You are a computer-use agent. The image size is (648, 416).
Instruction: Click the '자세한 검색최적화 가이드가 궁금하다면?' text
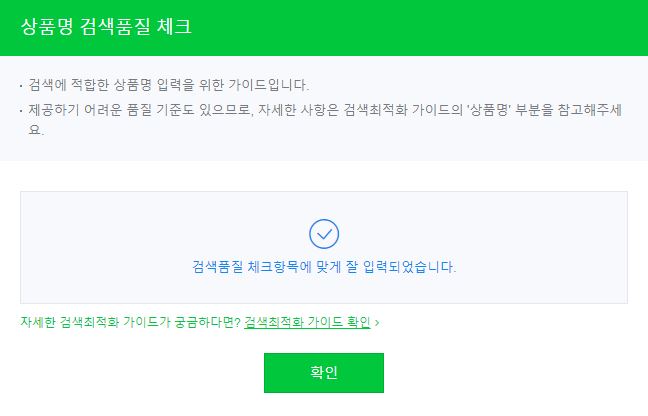[x=130, y=322]
